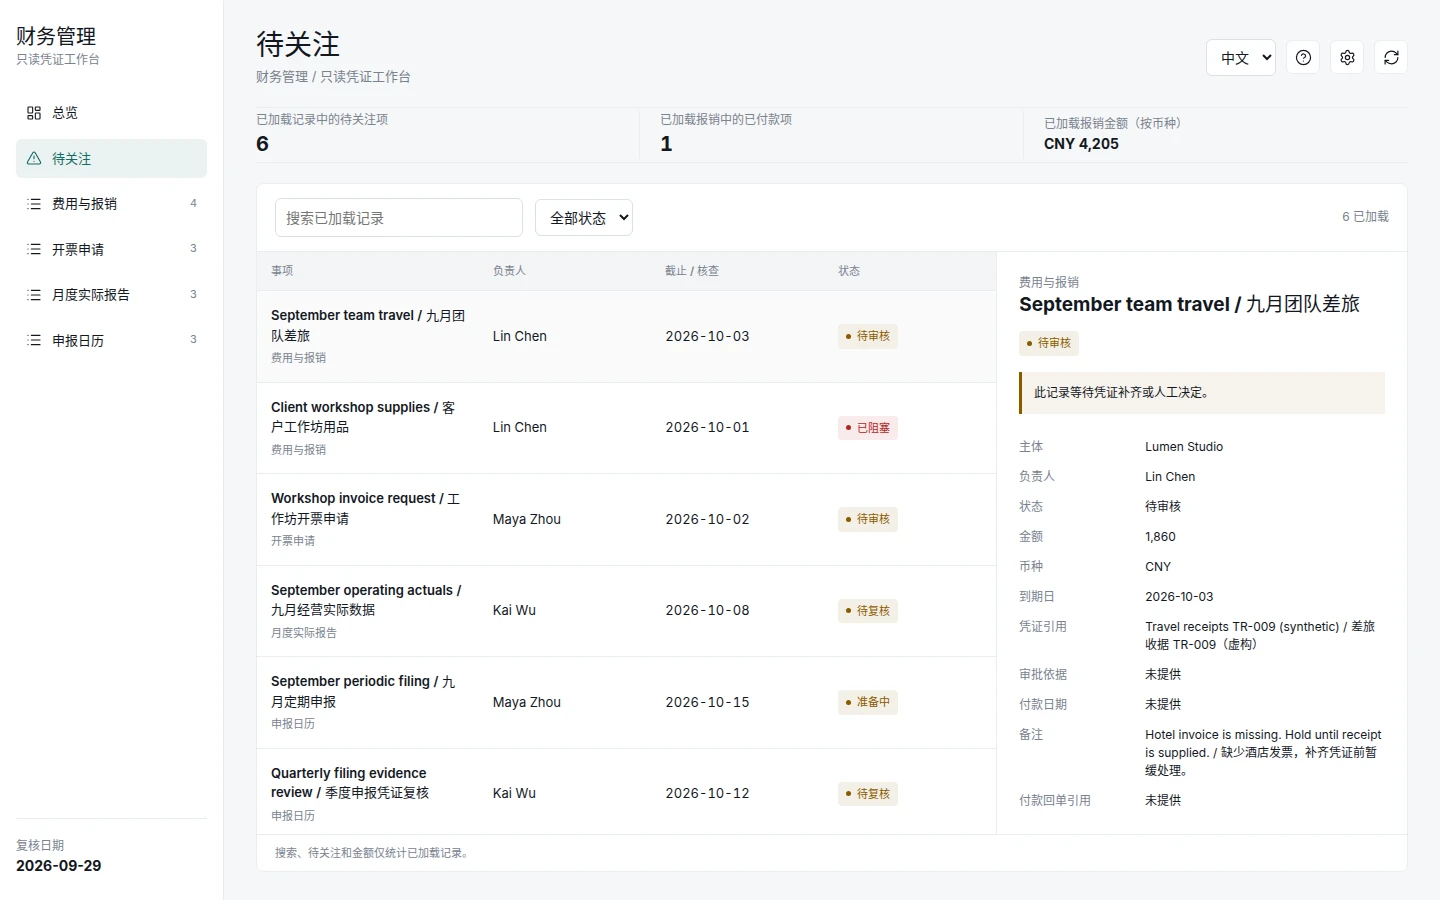Go to the 总览 overview page
Image resolution: width=1440 pixels, height=900 pixels.
click(111, 113)
